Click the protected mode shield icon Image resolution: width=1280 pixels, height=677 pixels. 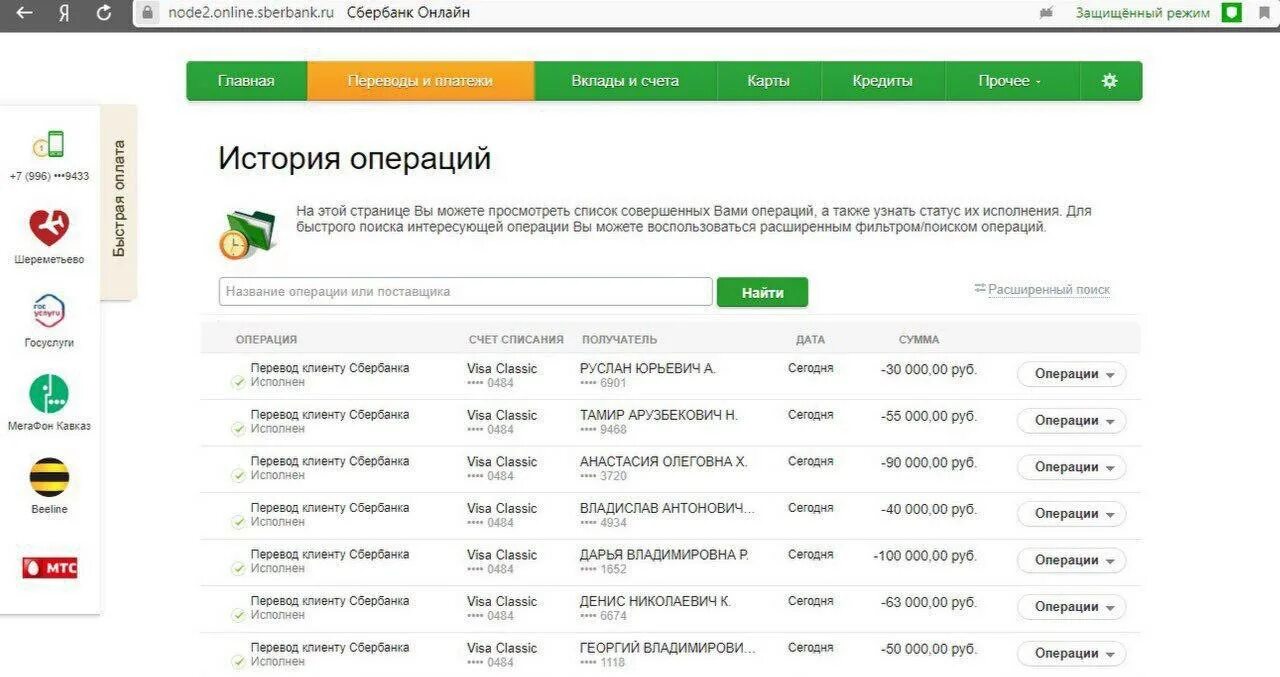(1233, 13)
